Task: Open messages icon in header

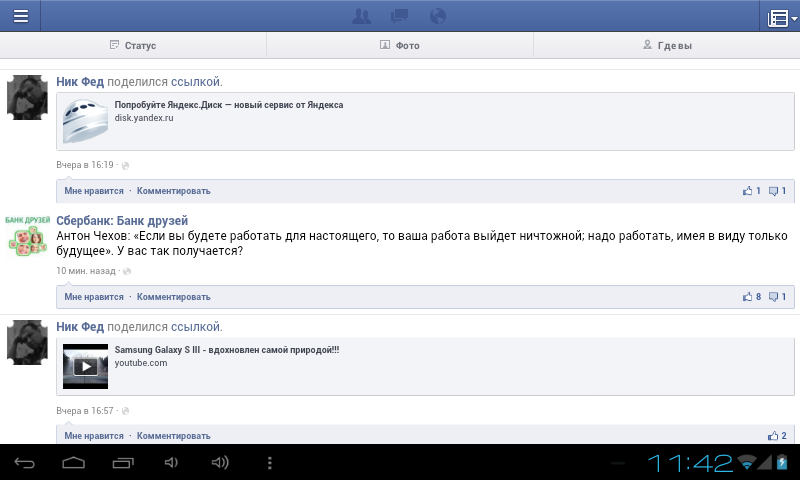Action: coord(400,16)
